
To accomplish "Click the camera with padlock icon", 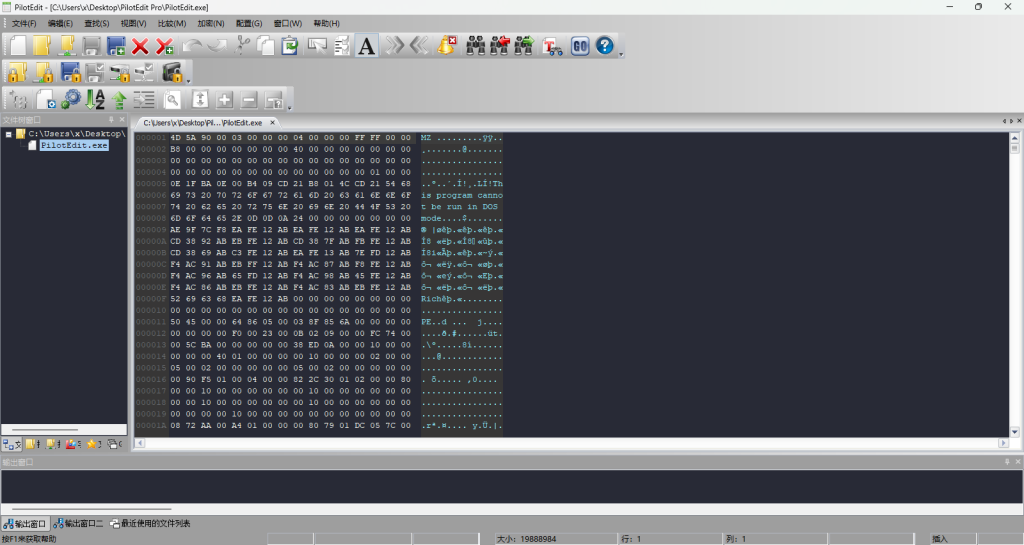I will point(172,72).
